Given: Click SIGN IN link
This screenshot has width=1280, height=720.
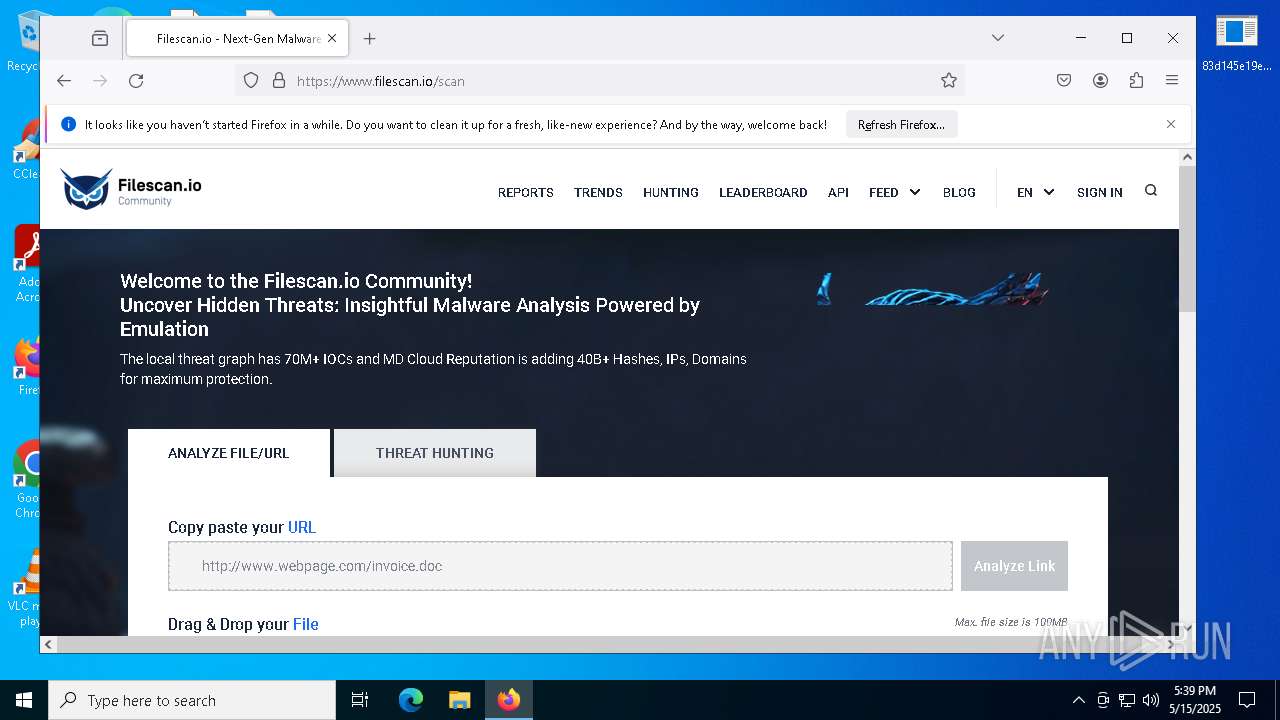Looking at the screenshot, I should point(1100,192).
